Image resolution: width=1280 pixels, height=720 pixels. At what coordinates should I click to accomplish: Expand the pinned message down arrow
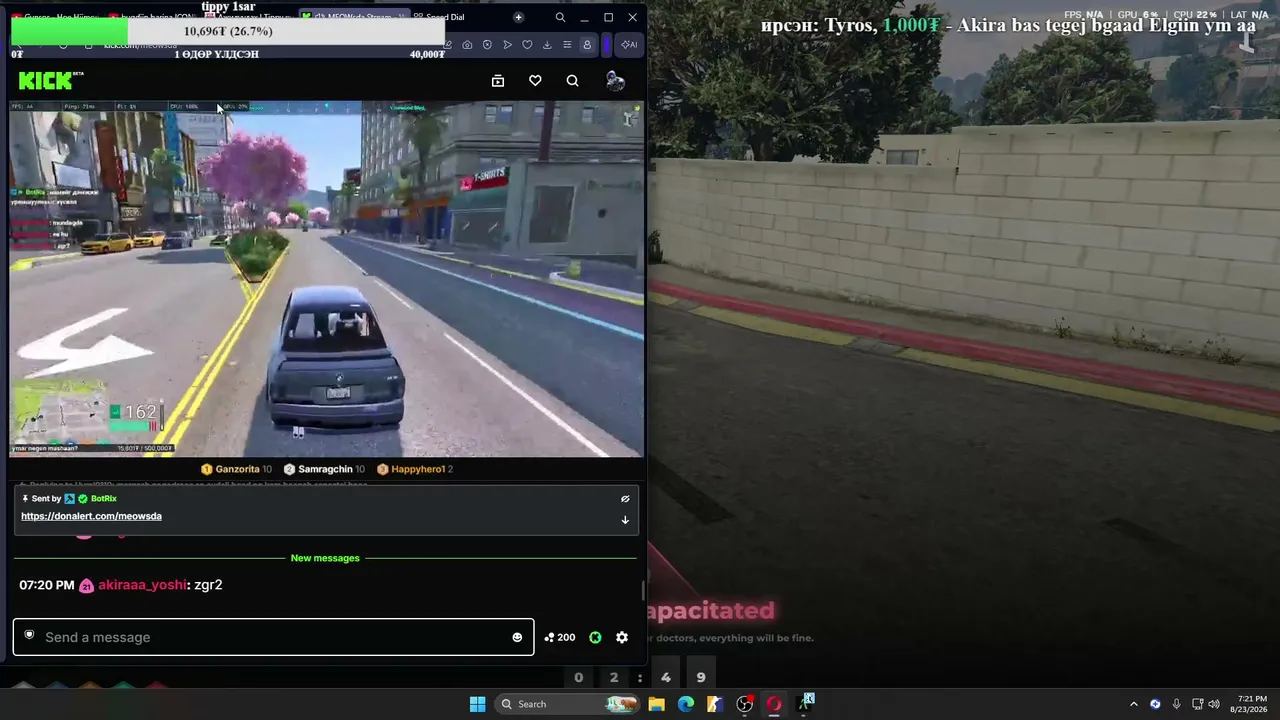coord(625,520)
